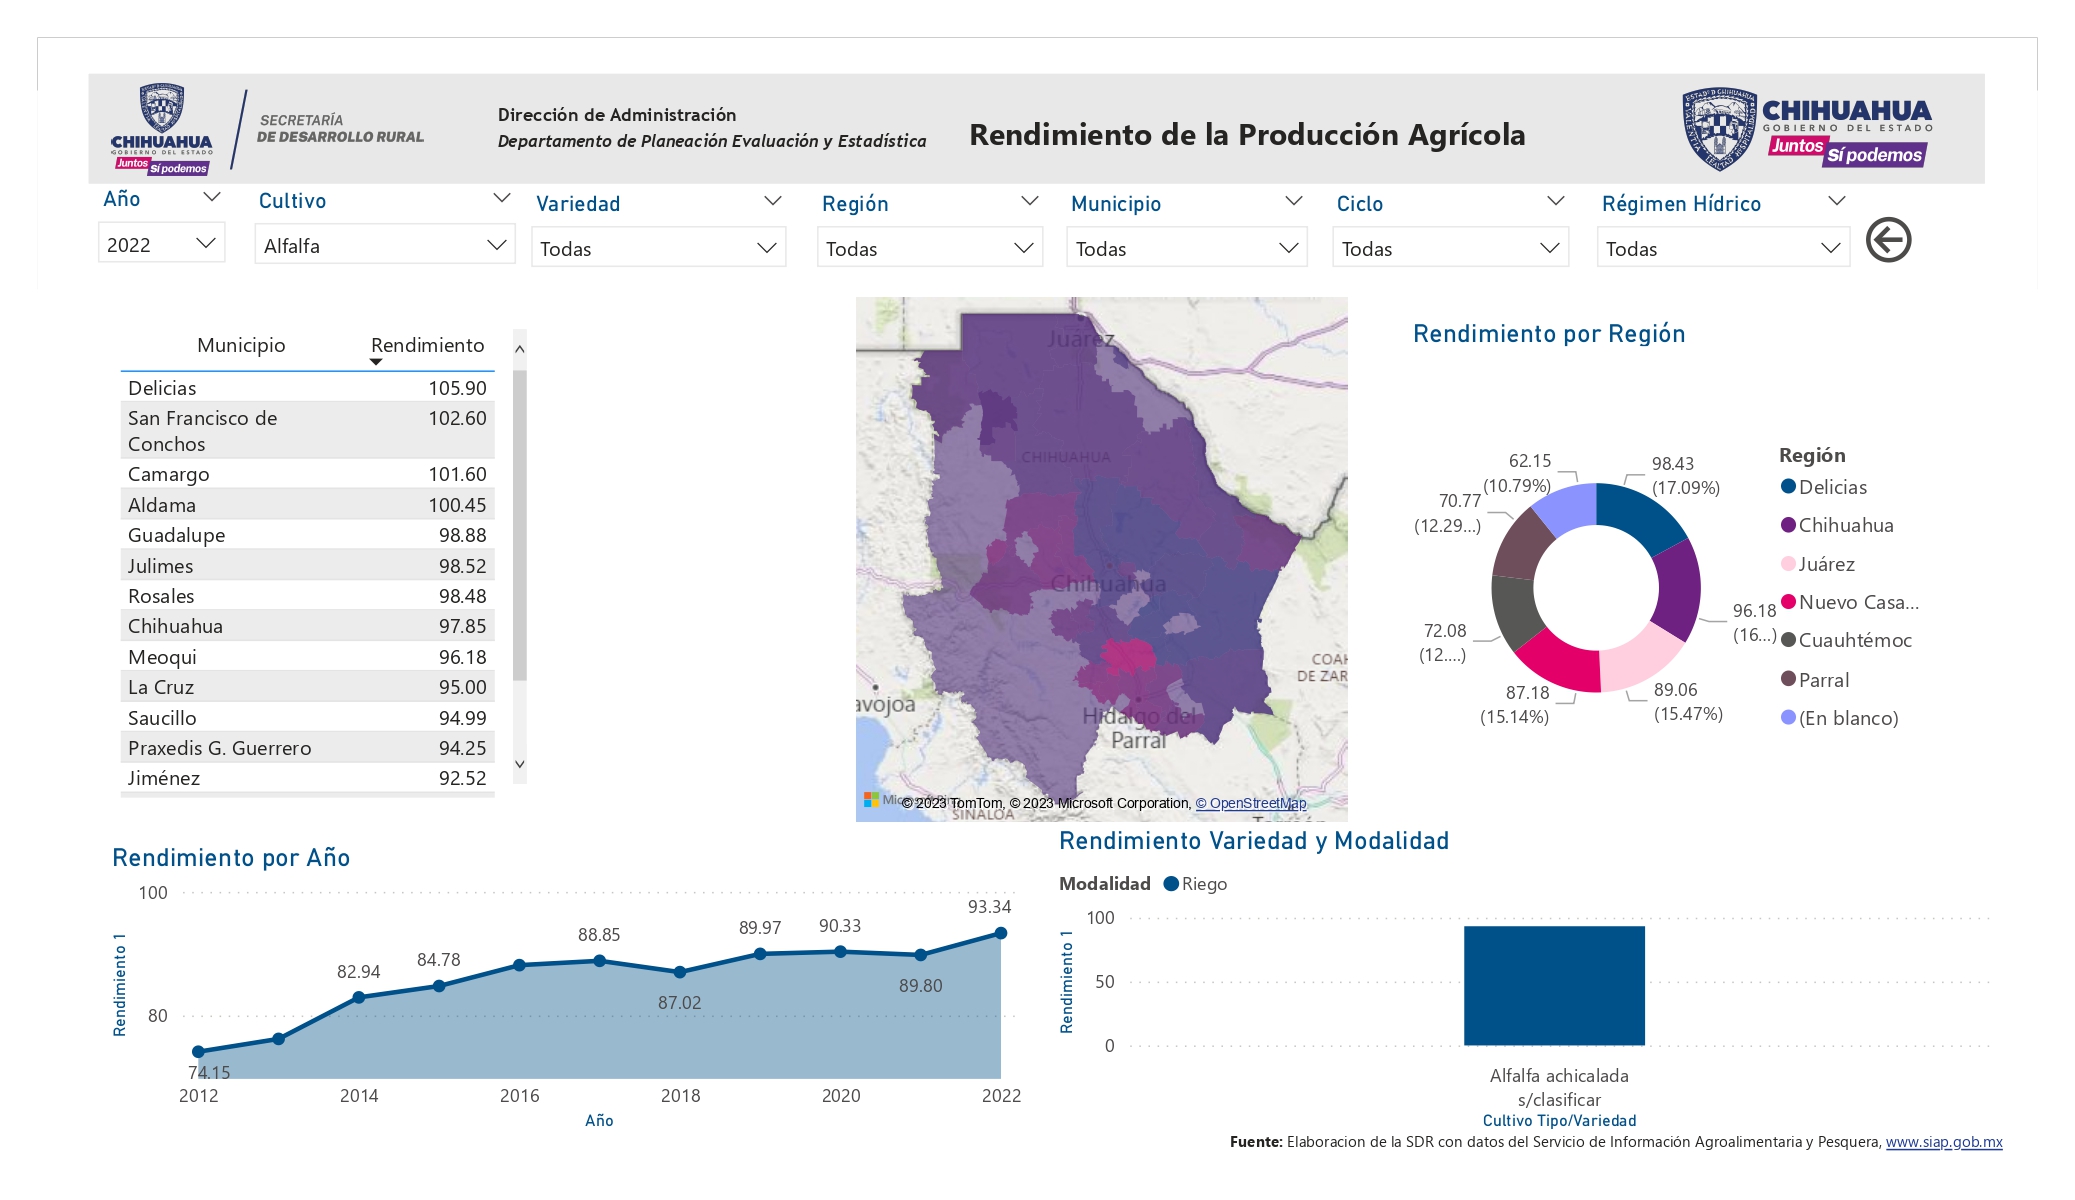The image size is (2075, 1200).
Task: Select the La Cruz table row
Action: click(x=307, y=687)
